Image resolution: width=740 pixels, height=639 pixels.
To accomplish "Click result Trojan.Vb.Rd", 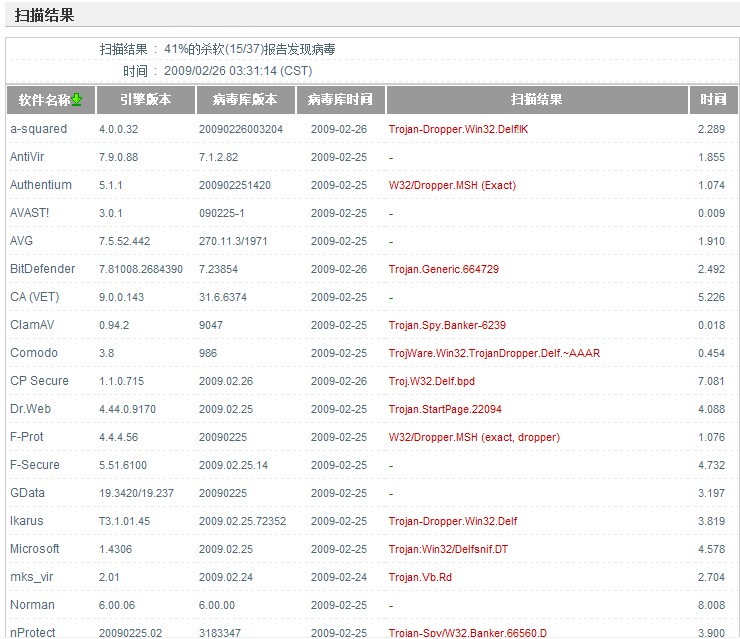I will [x=420, y=577].
